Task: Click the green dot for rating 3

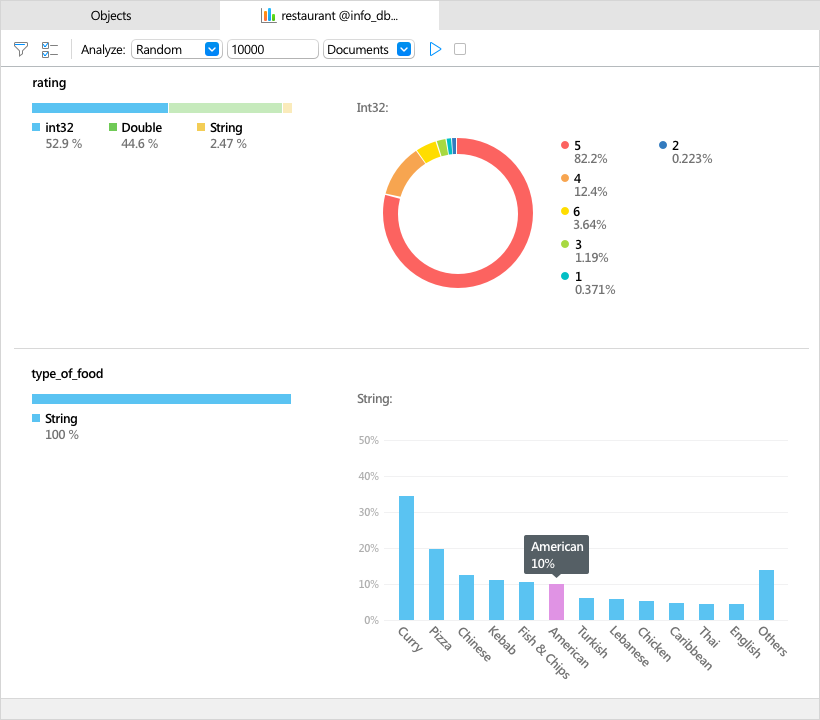Action: point(565,244)
